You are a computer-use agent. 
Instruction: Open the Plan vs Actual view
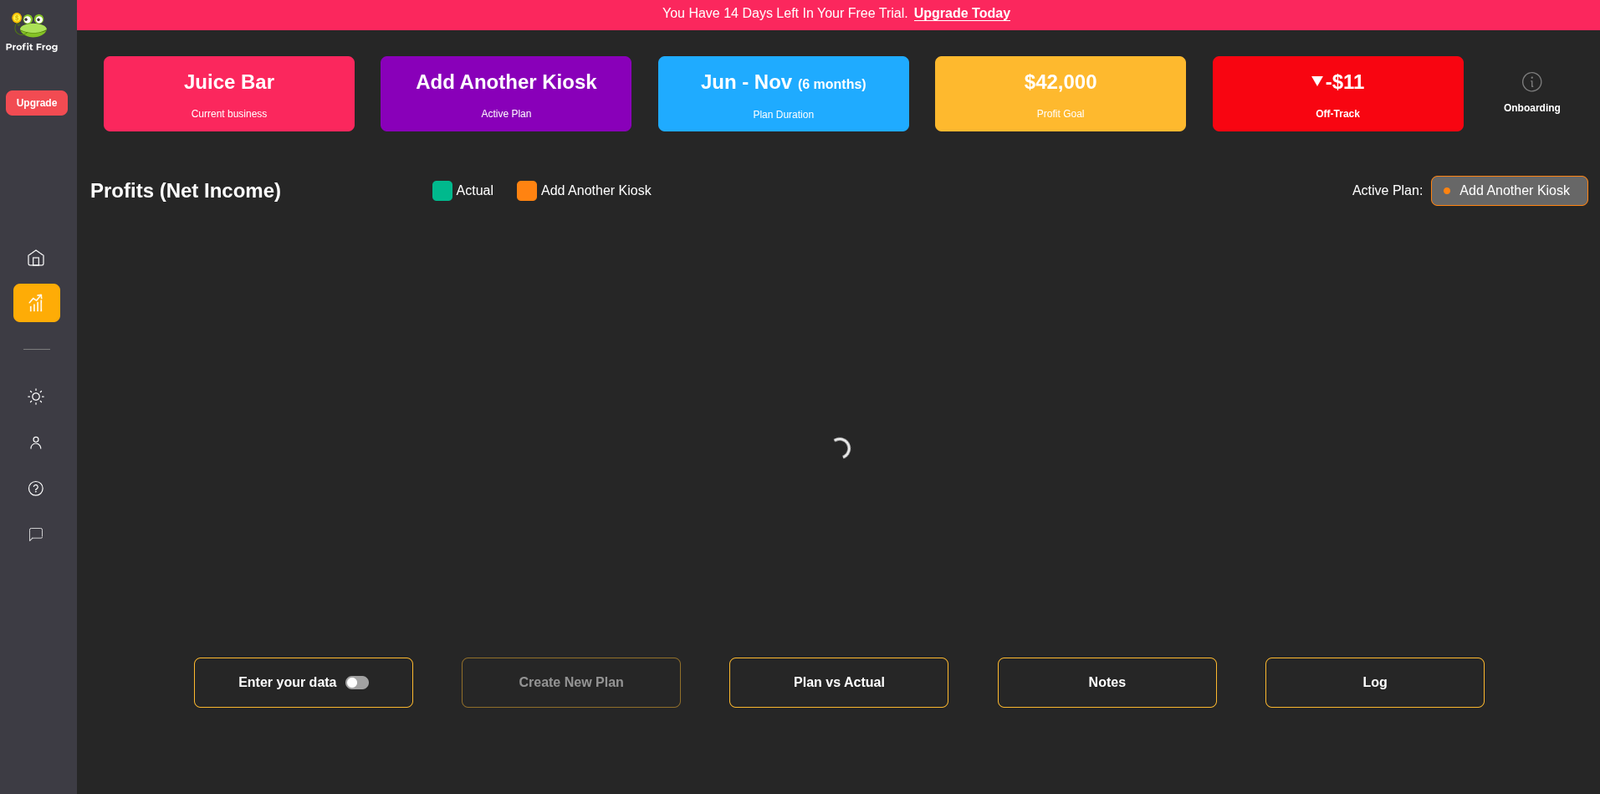click(x=838, y=683)
